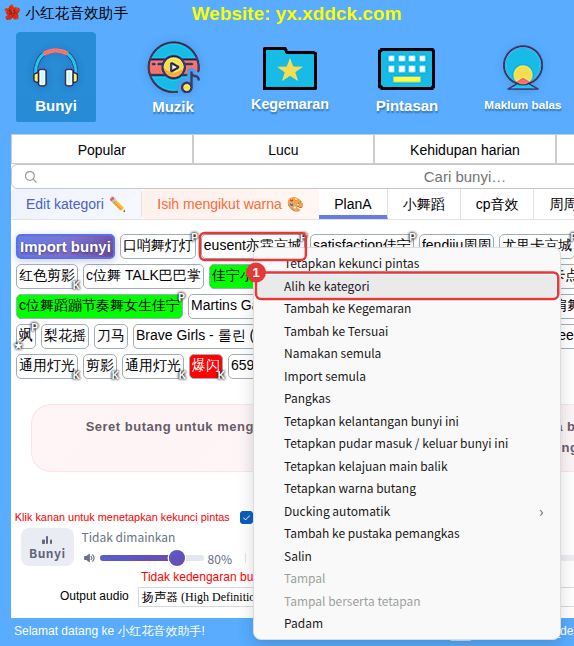
Task: Open the Maklum balas feedback section
Action: coord(522,78)
